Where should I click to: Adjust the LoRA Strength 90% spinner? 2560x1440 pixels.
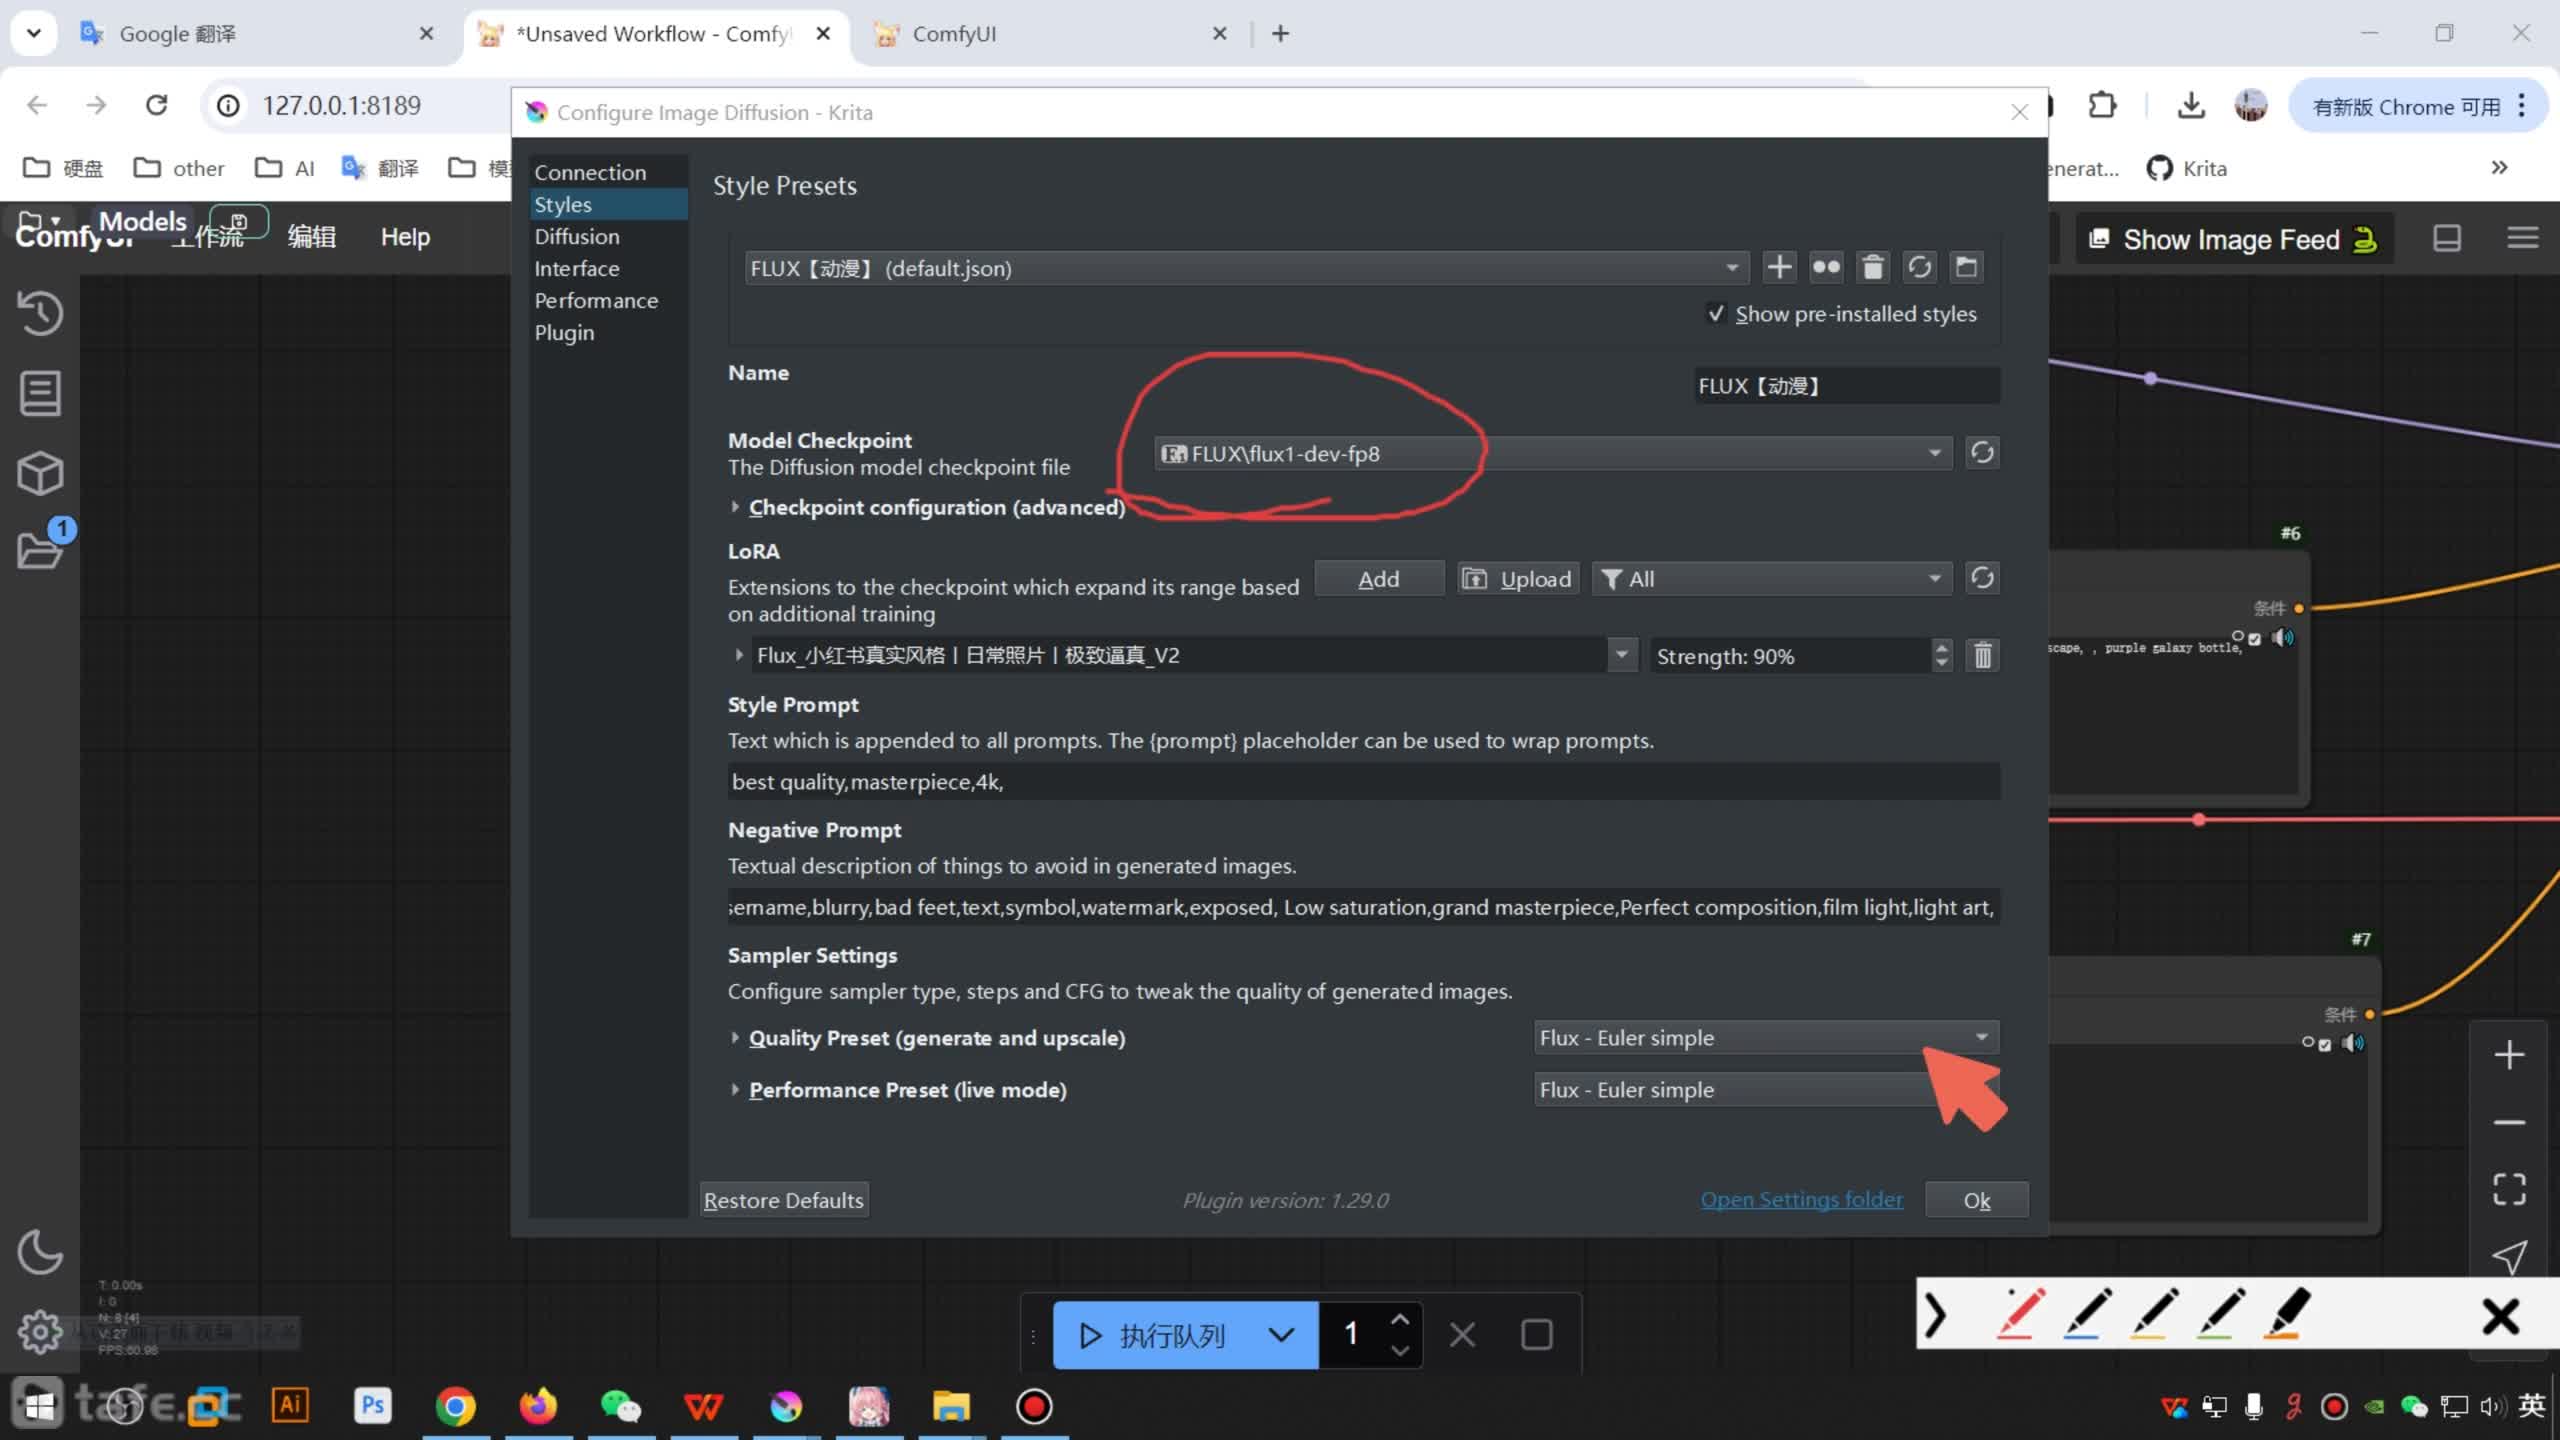coord(1801,656)
